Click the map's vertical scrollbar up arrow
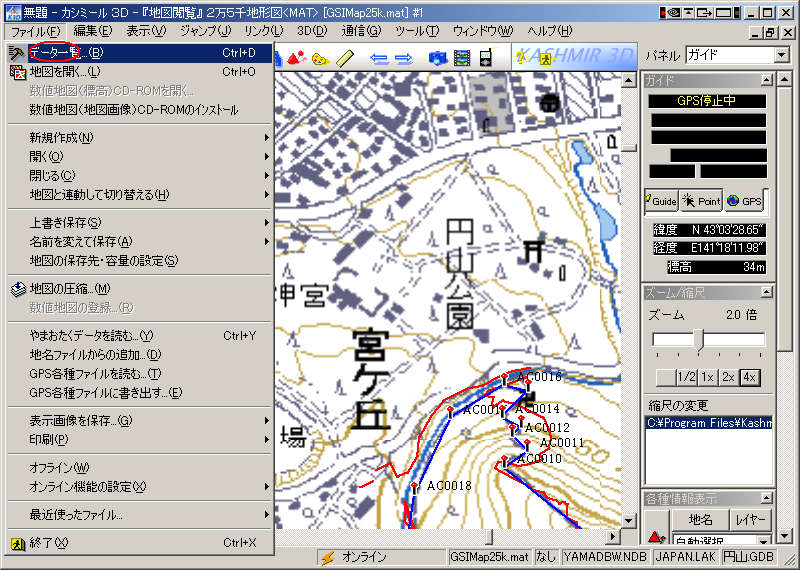Viewport: 800px width, 570px height. tap(629, 79)
